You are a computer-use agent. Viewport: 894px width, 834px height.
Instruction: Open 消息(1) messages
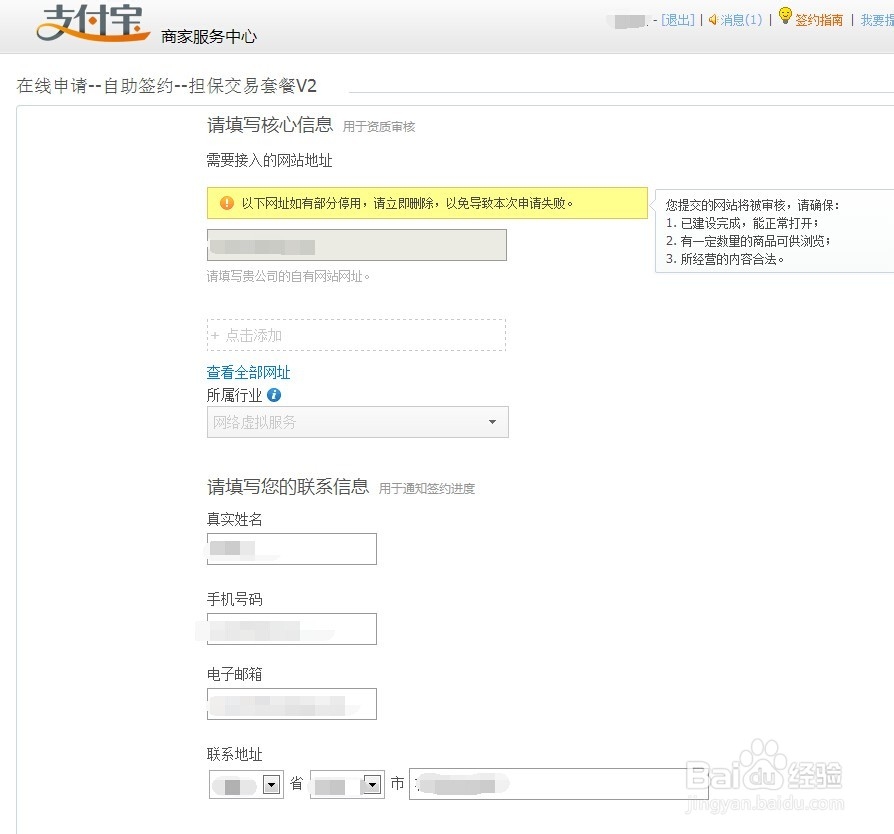[x=737, y=19]
